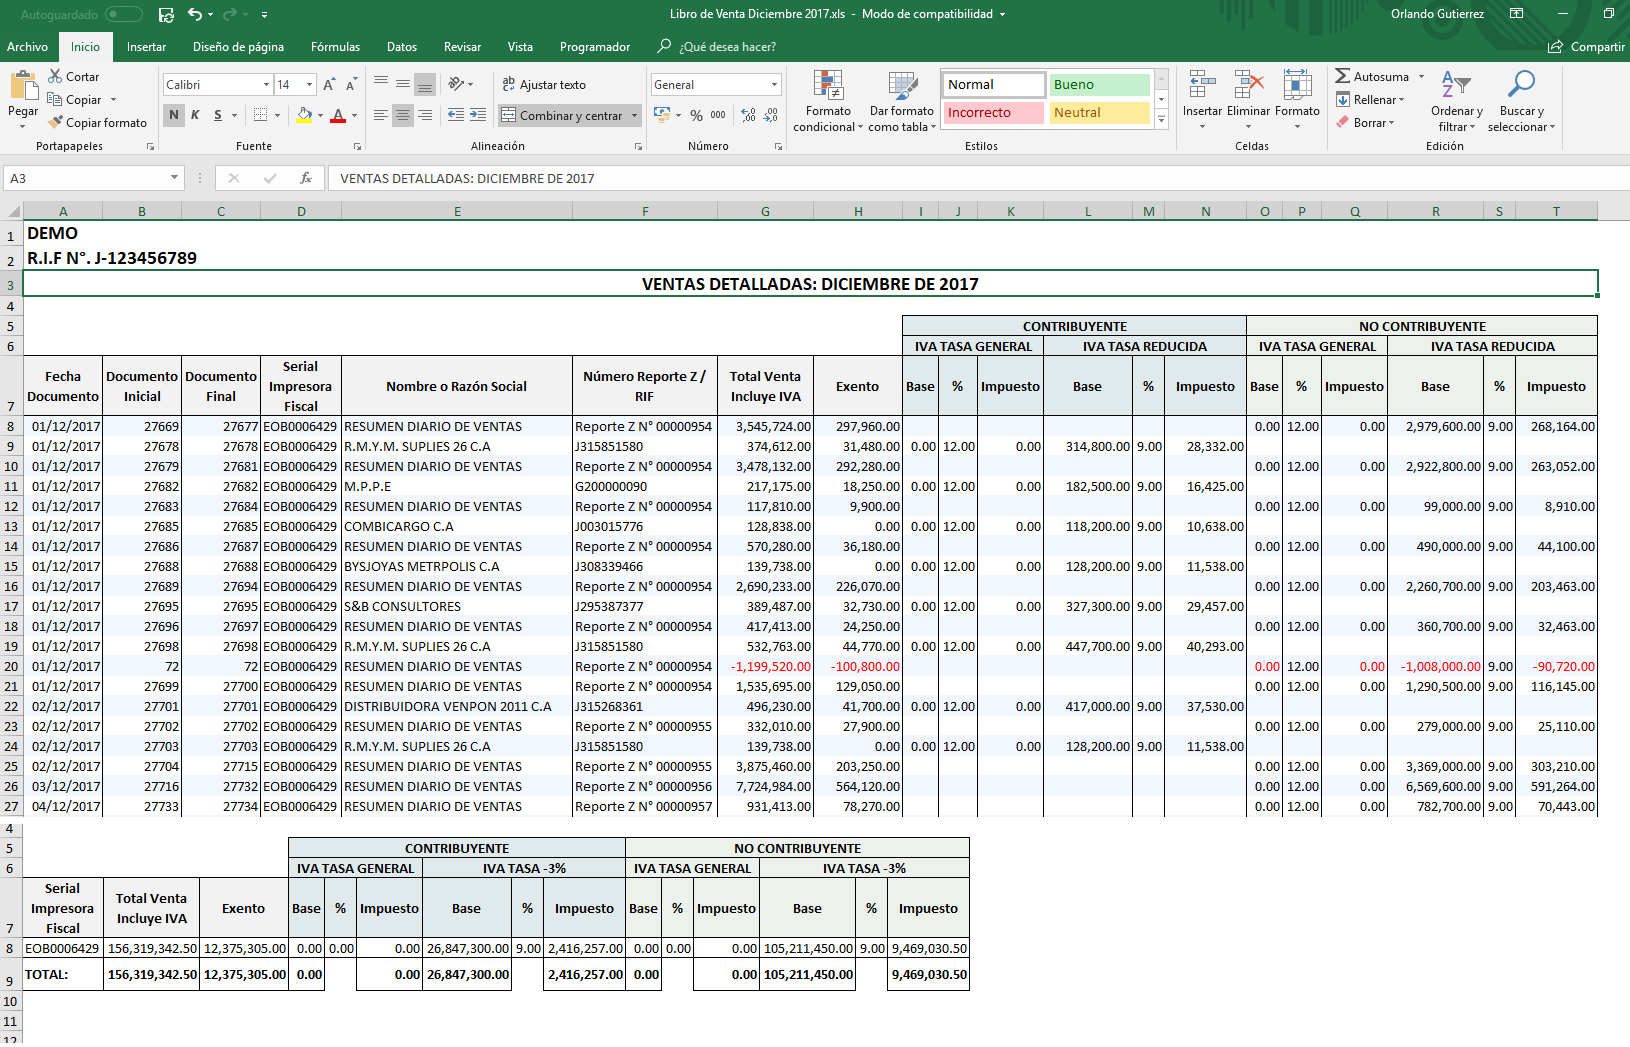Click Combinar y centrar button
This screenshot has height=1047, width=1630.
point(562,116)
